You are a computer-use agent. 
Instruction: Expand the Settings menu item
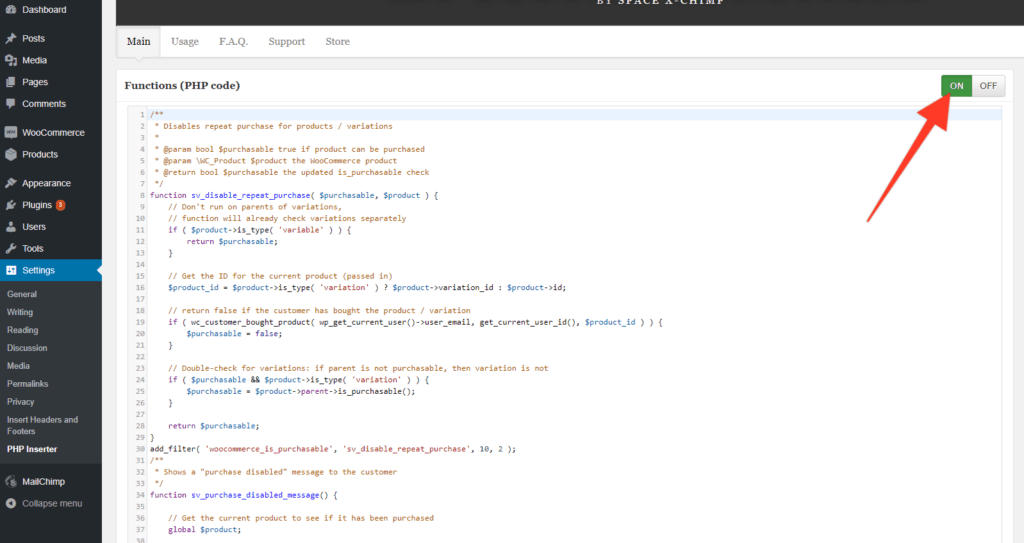pyautogui.click(x=39, y=271)
